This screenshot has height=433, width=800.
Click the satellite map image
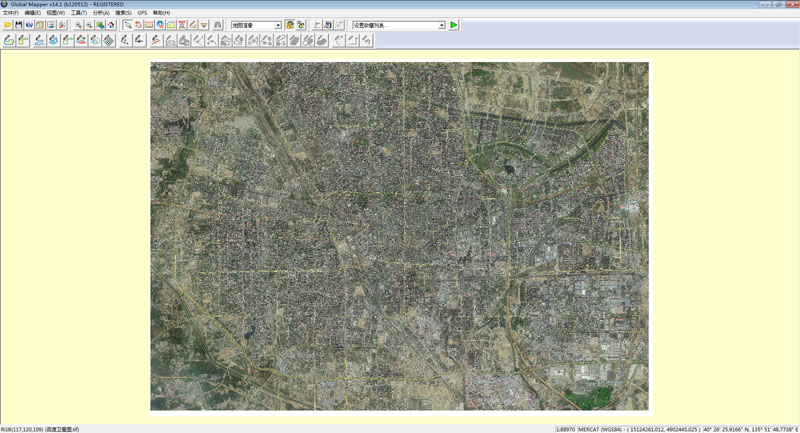pyautogui.click(x=399, y=236)
